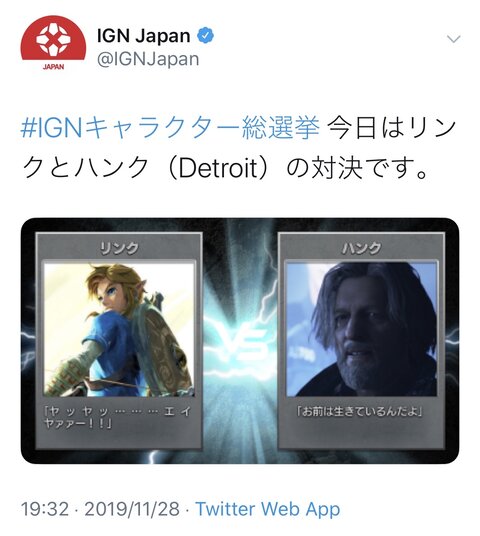Screen dimensions: 480x536
Task: Click the JAPAN text under logo
Action: (53, 67)
